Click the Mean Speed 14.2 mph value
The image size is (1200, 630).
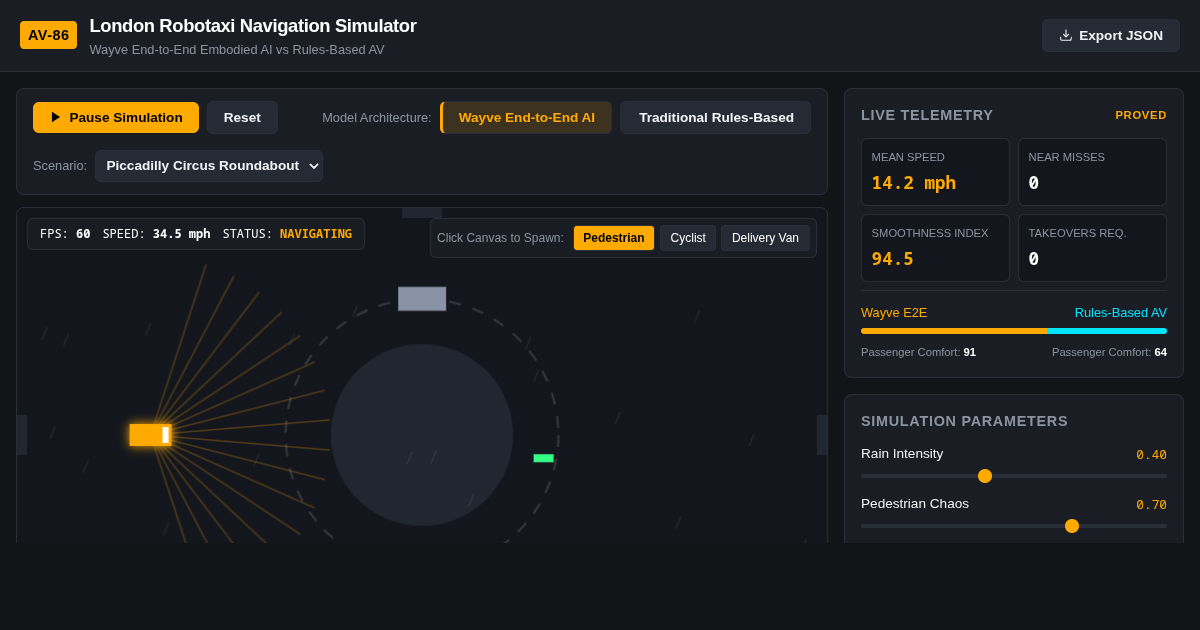pyautogui.click(x=913, y=183)
